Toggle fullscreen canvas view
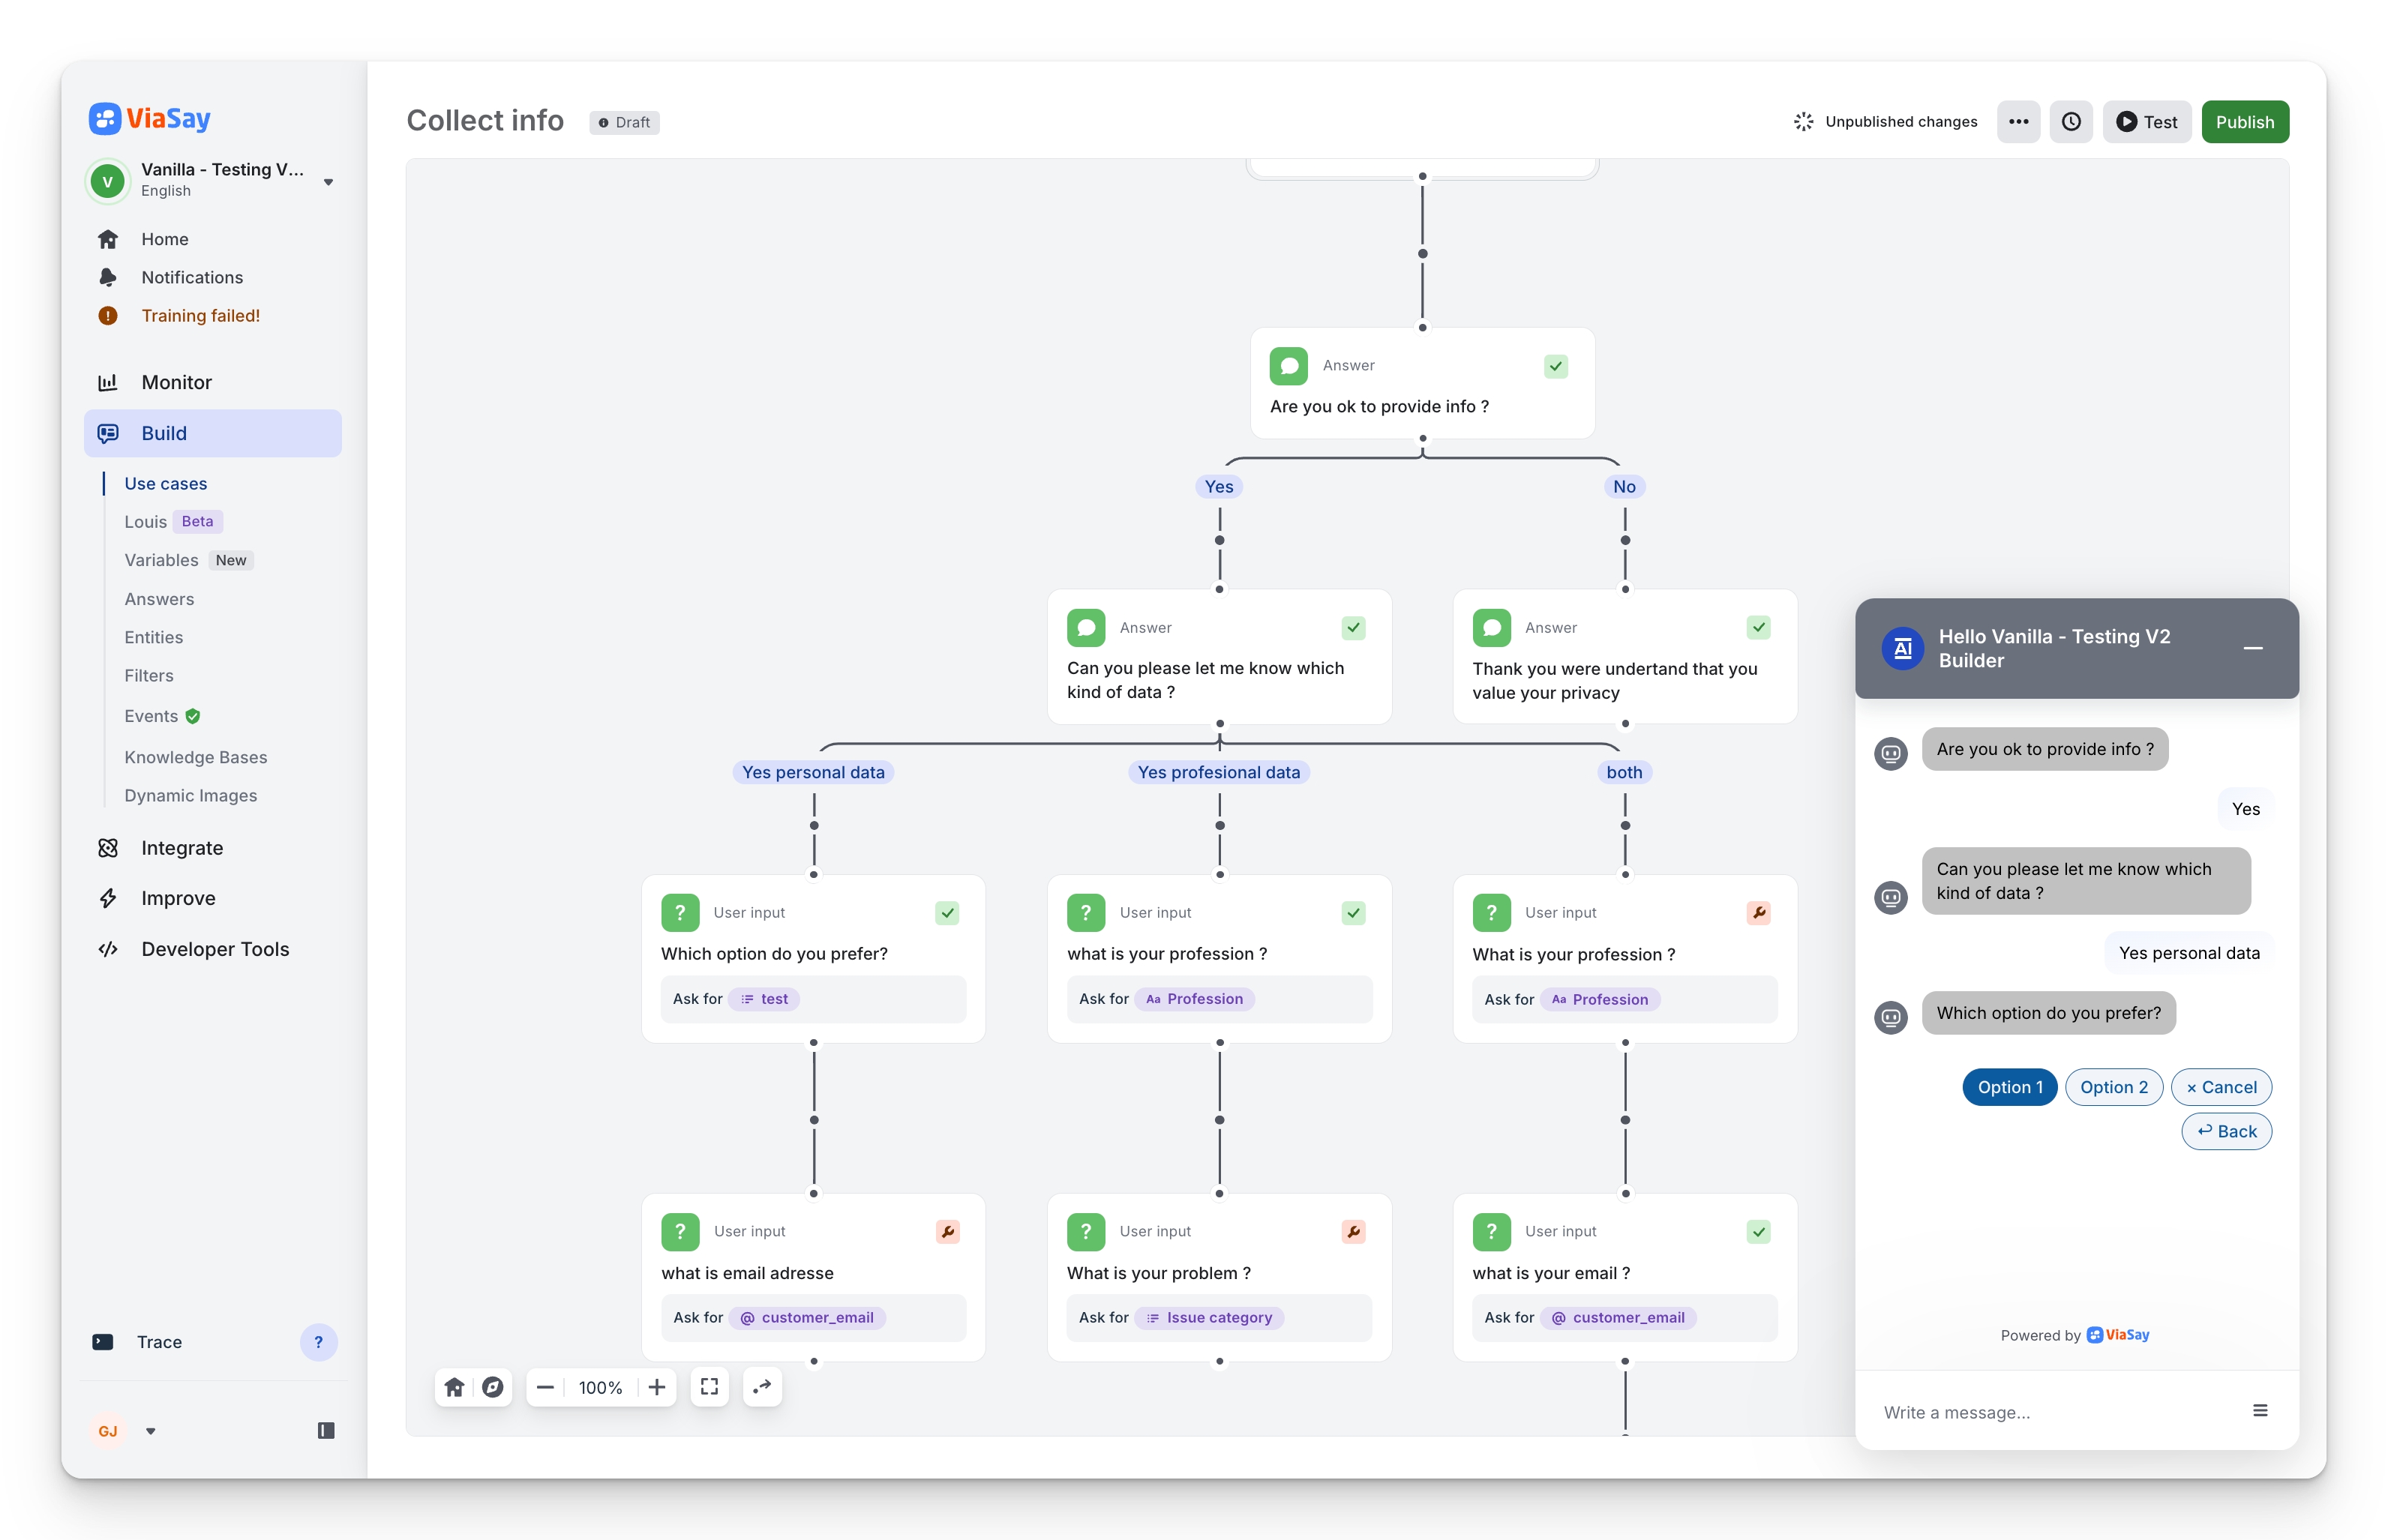Image resolution: width=2388 pixels, height=1540 pixels. (x=709, y=1387)
